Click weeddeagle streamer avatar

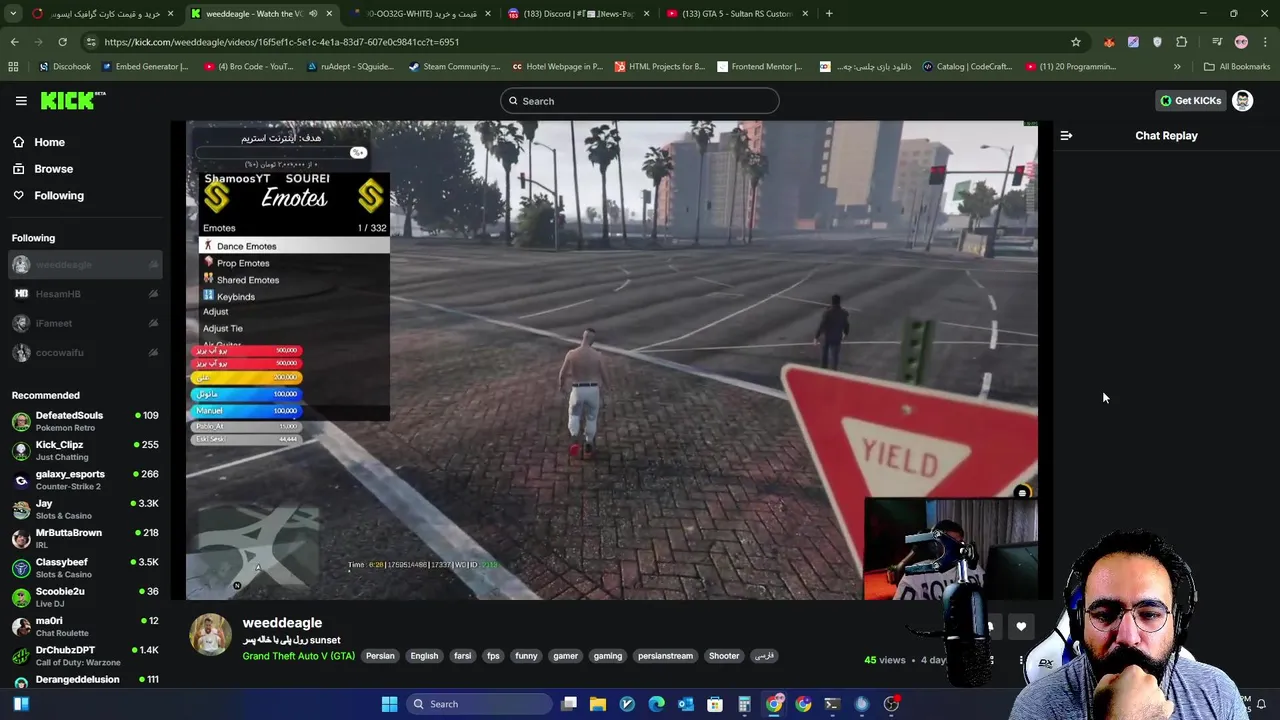coord(210,635)
